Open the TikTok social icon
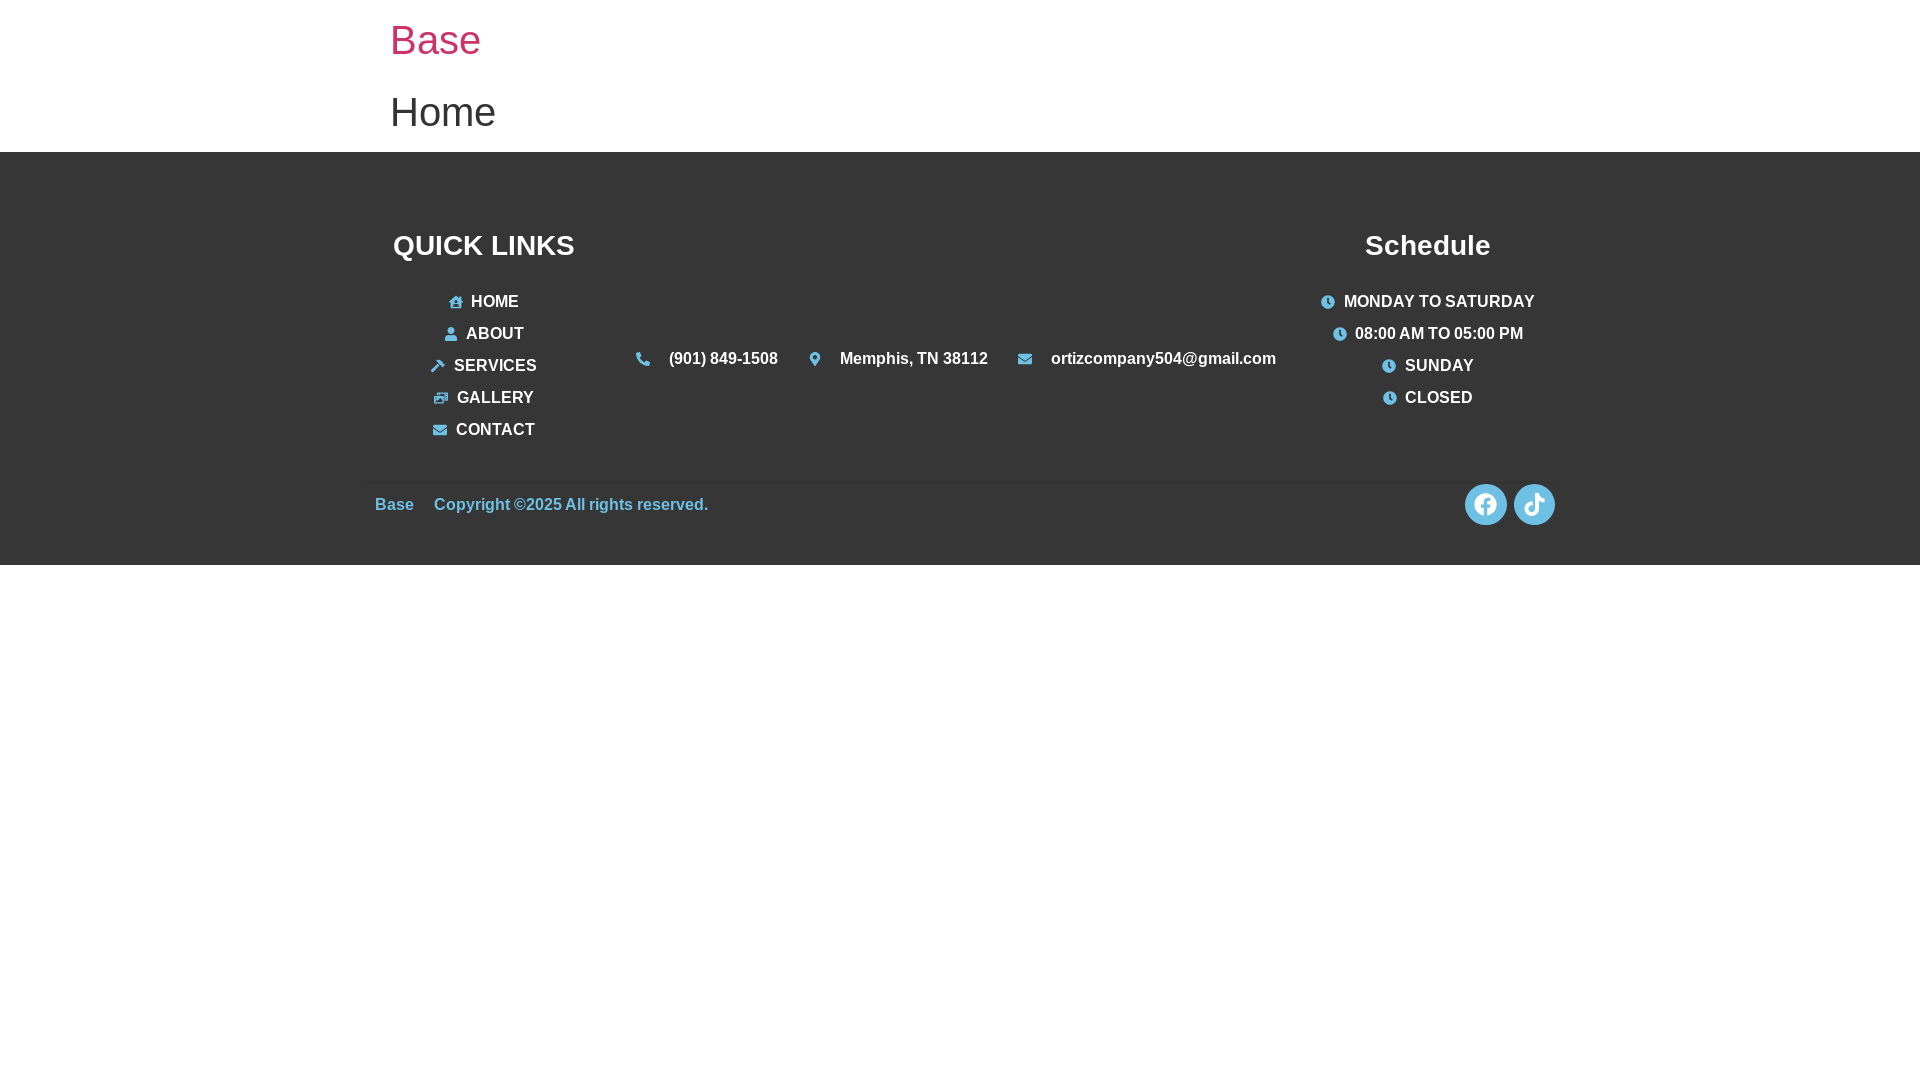 (1534, 504)
